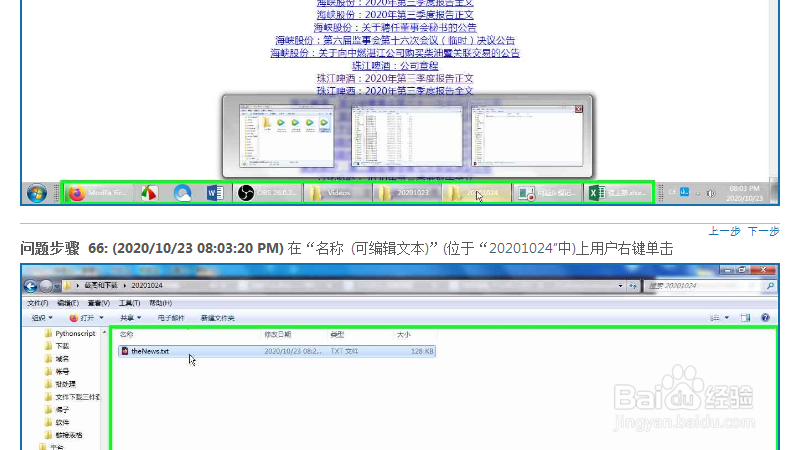Open the 帮助(H) menu
Image resolution: width=800 pixels, height=450 pixels.
160,303
